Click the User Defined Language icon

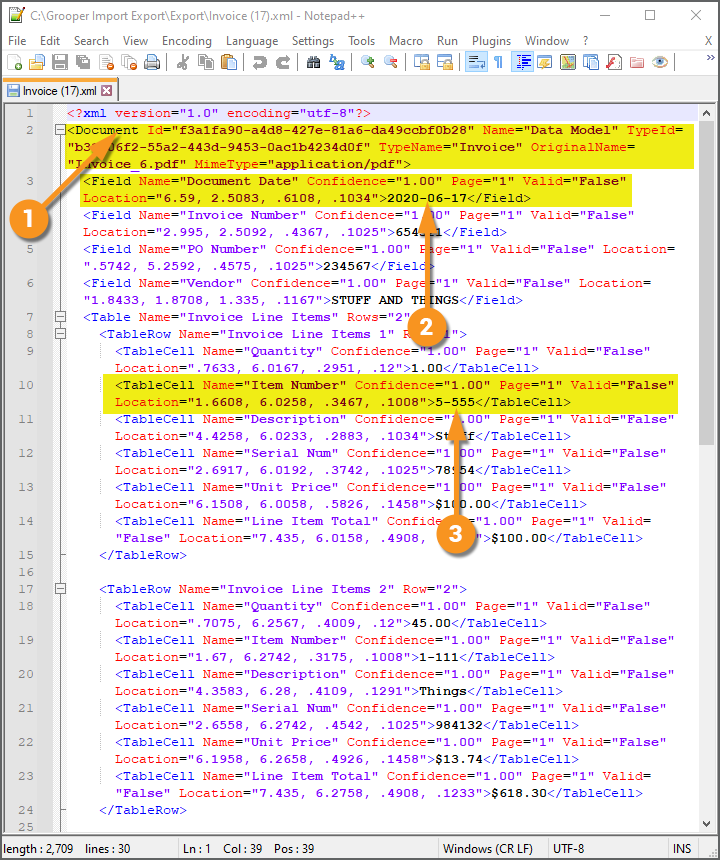[x=545, y=63]
